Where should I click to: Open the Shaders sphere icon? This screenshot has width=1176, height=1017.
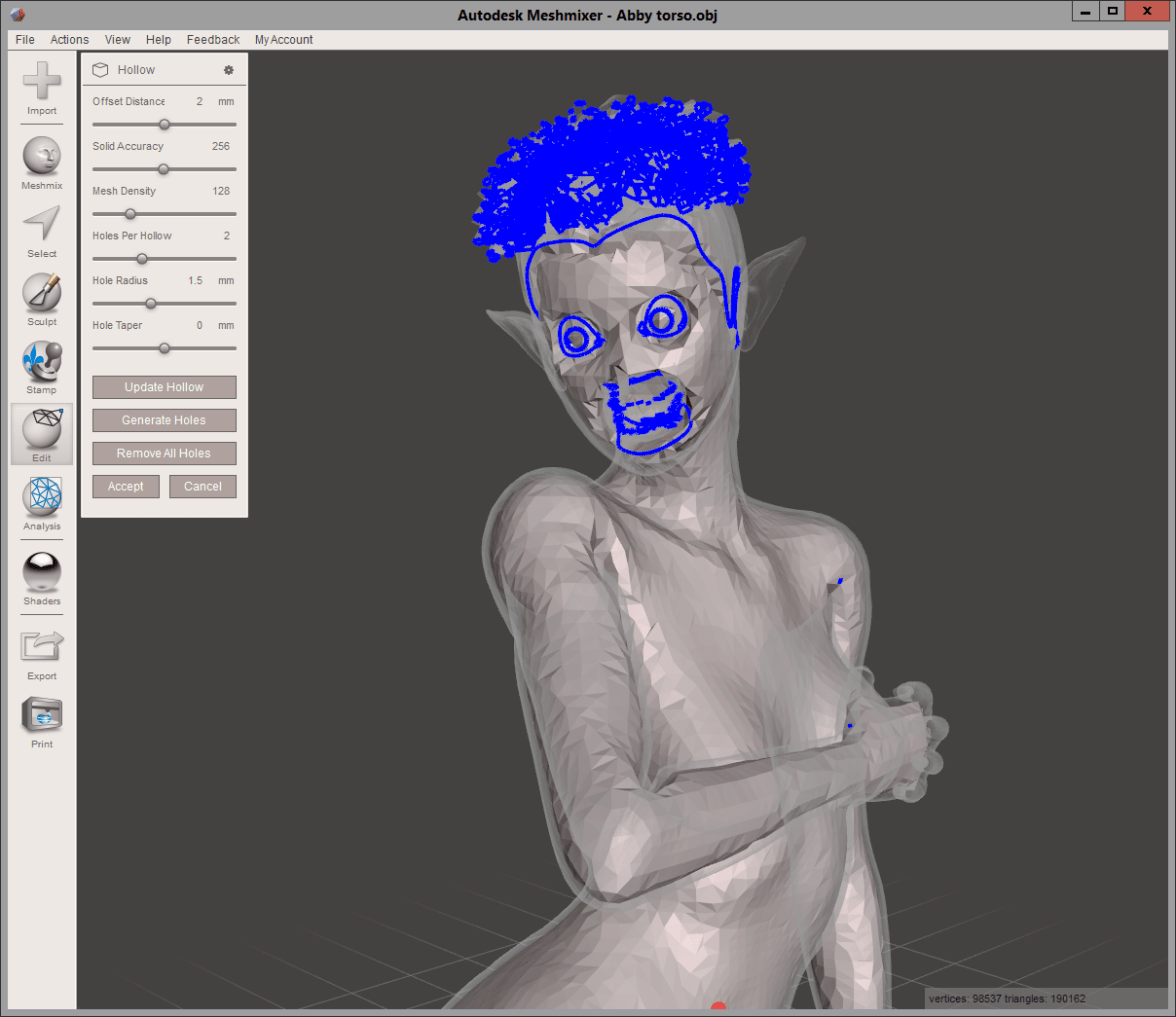tap(41, 572)
